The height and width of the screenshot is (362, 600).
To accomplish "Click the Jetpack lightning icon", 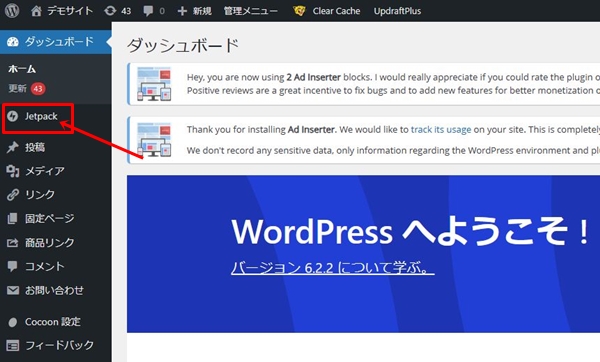I will (13, 116).
